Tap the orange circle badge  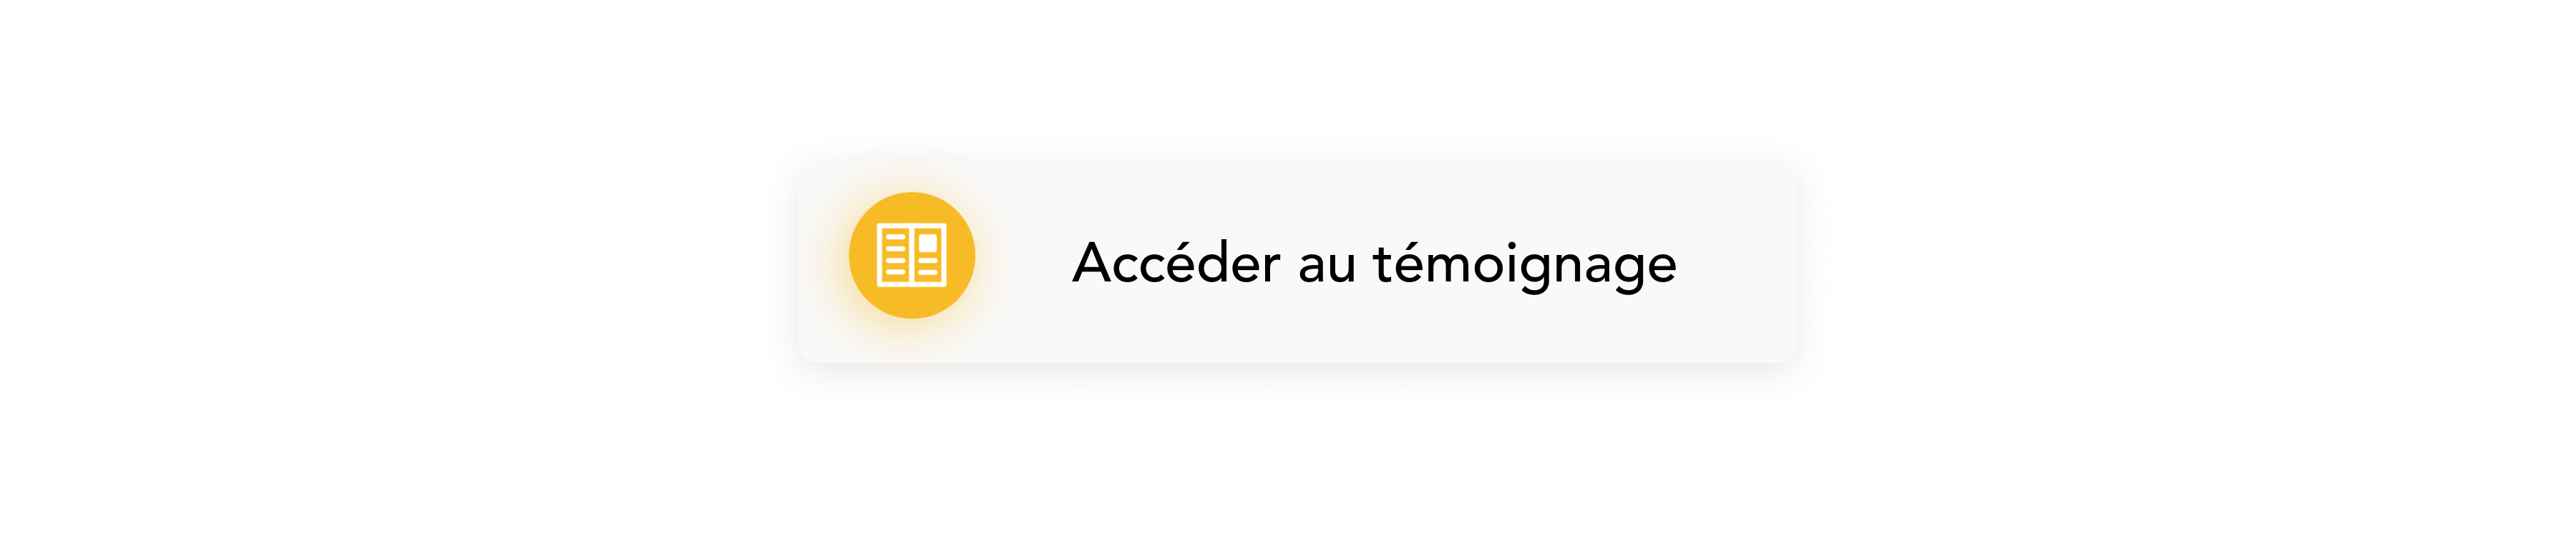coord(911,255)
